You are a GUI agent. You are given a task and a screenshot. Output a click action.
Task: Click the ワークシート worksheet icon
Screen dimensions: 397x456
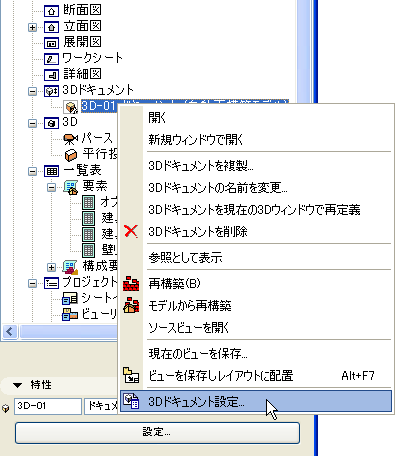pos(51,59)
